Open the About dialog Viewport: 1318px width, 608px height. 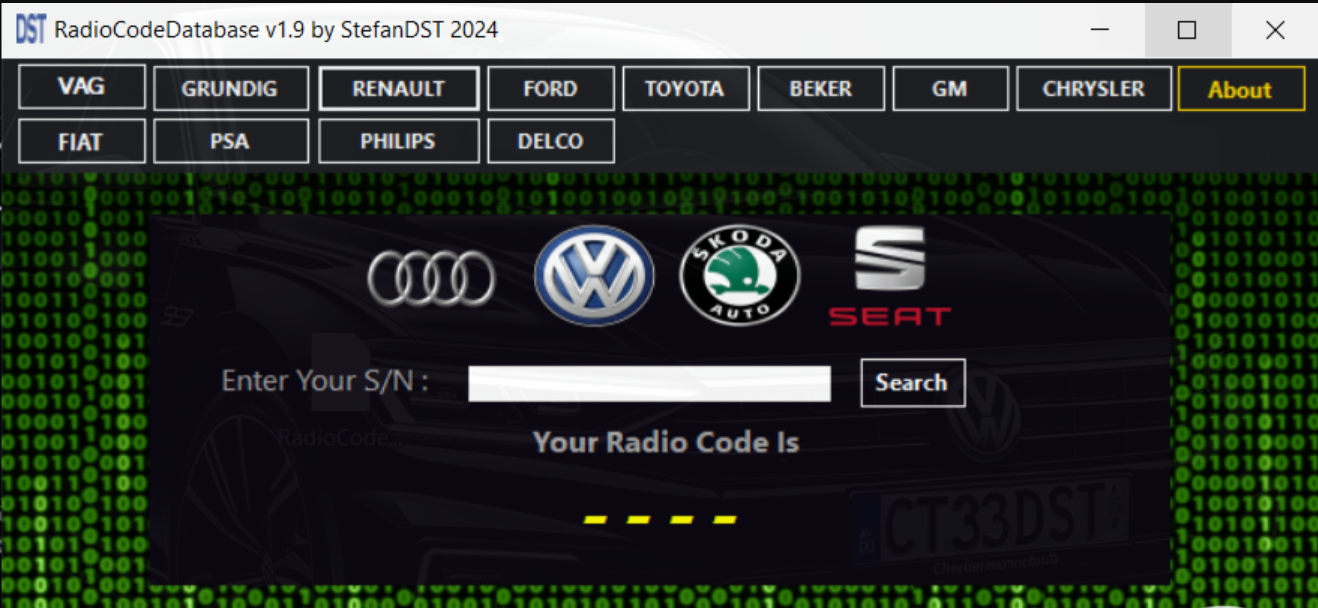pyautogui.click(x=1240, y=88)
